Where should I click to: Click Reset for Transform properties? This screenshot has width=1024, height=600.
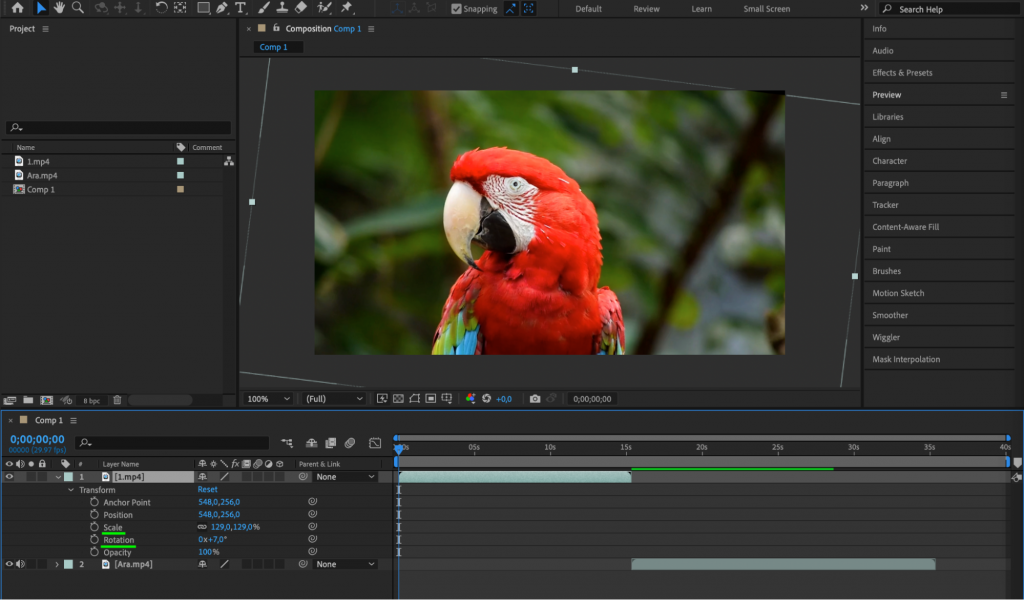pos(207,490)
